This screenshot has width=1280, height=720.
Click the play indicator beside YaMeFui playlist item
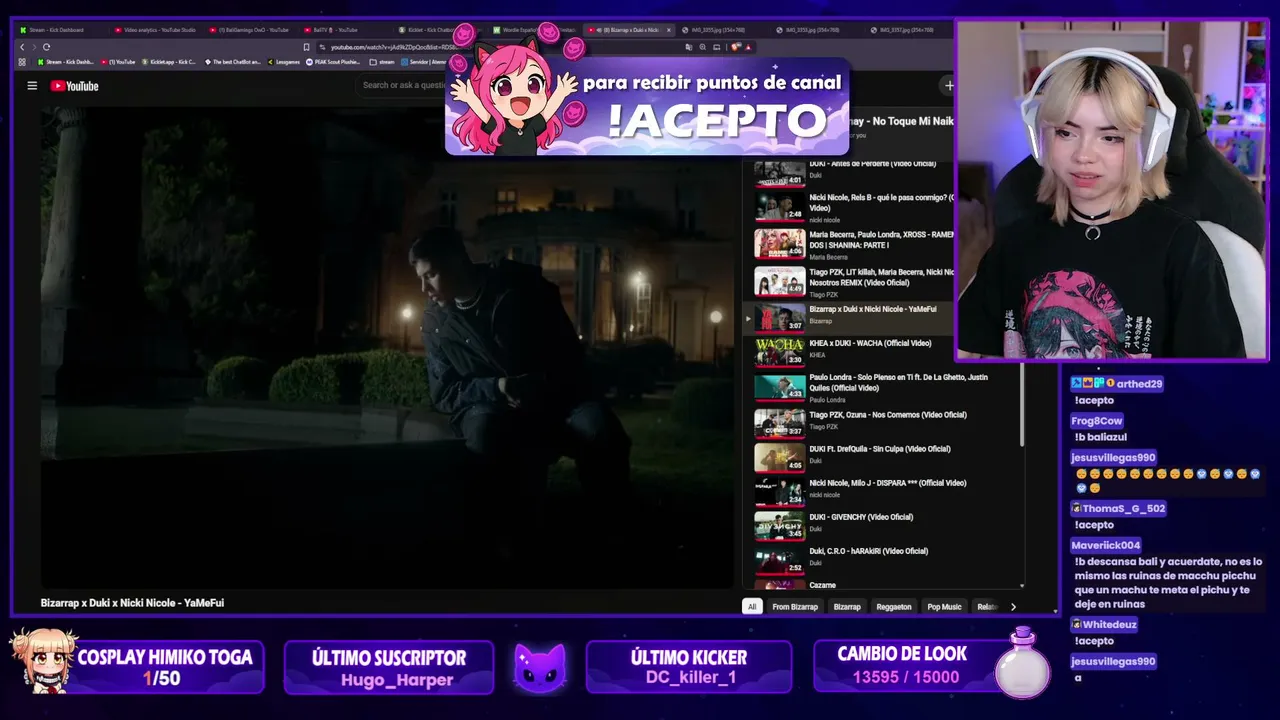[x=747, y=320]
